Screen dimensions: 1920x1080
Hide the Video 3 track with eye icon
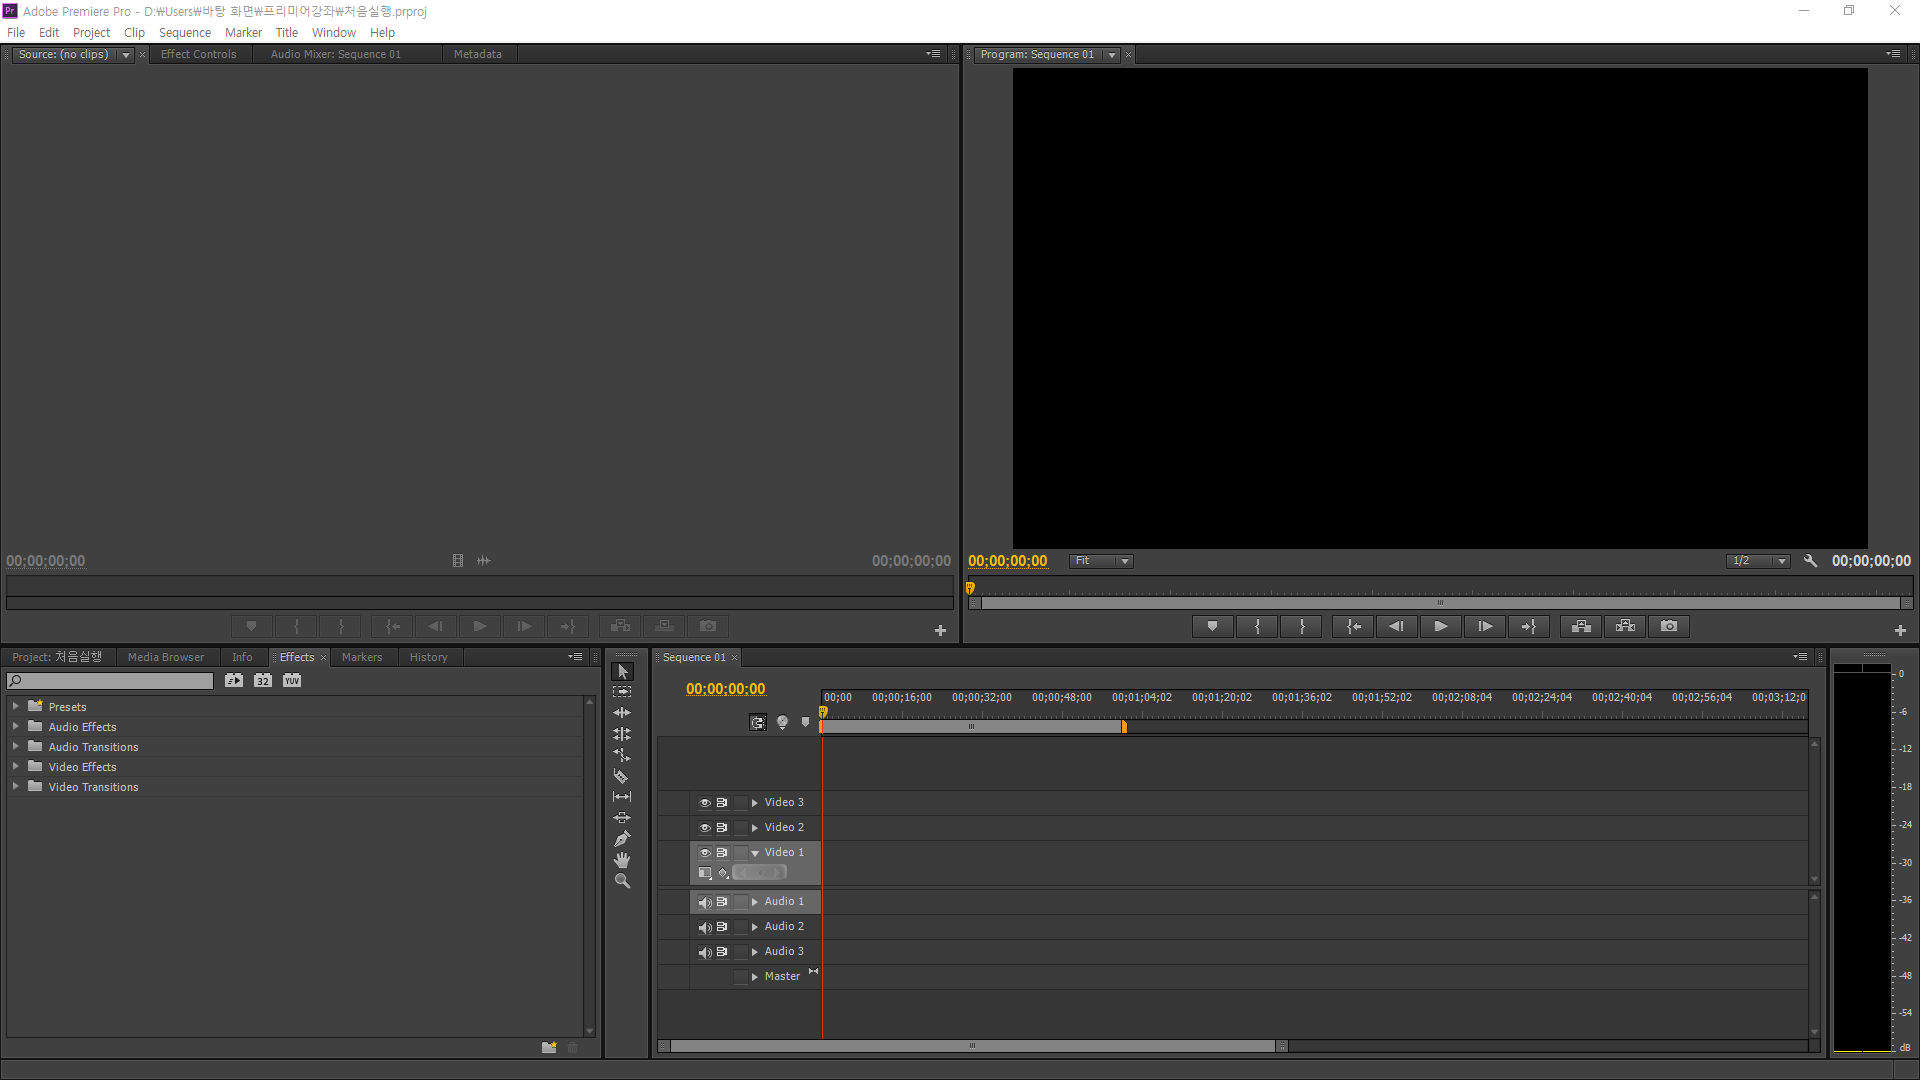(x=704, y=803)
